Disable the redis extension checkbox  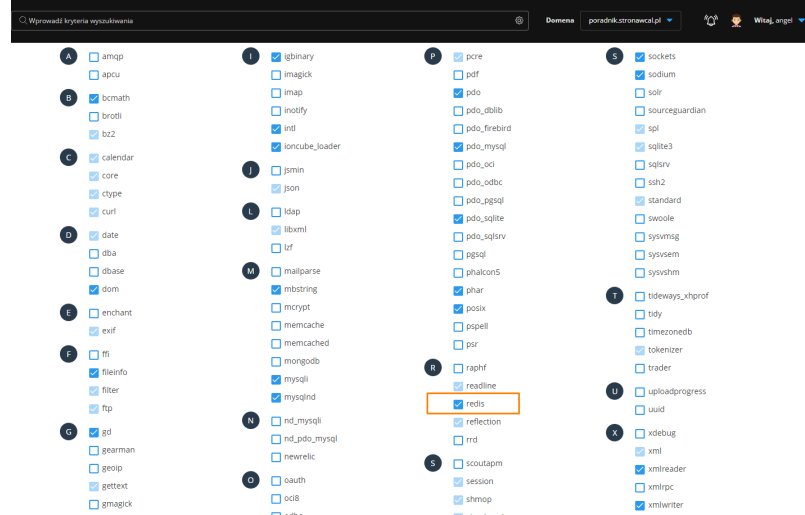458,404
